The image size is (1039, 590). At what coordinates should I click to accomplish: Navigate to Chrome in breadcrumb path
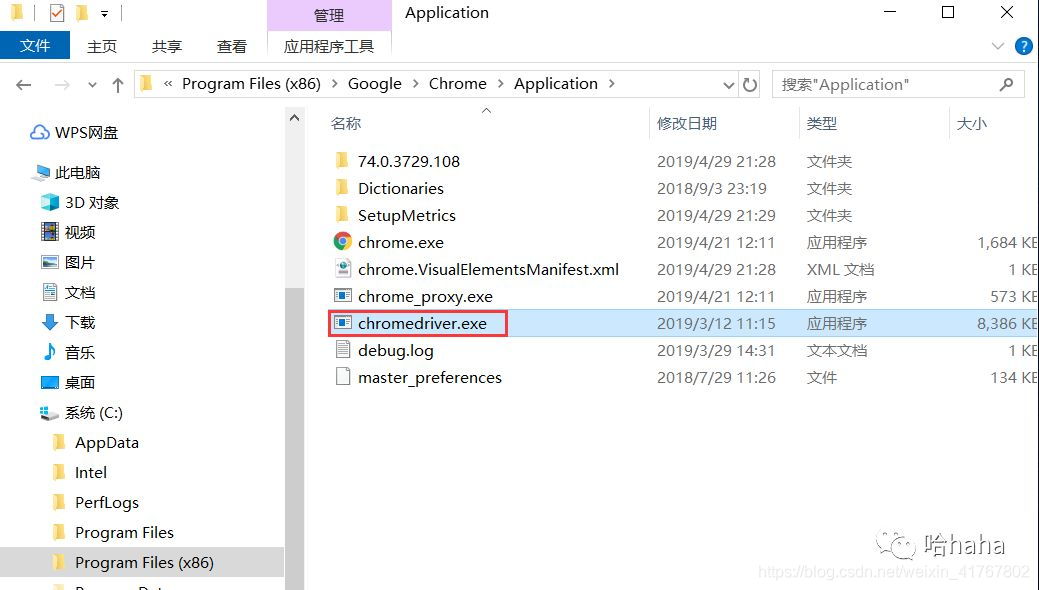[x=457, y=84]
